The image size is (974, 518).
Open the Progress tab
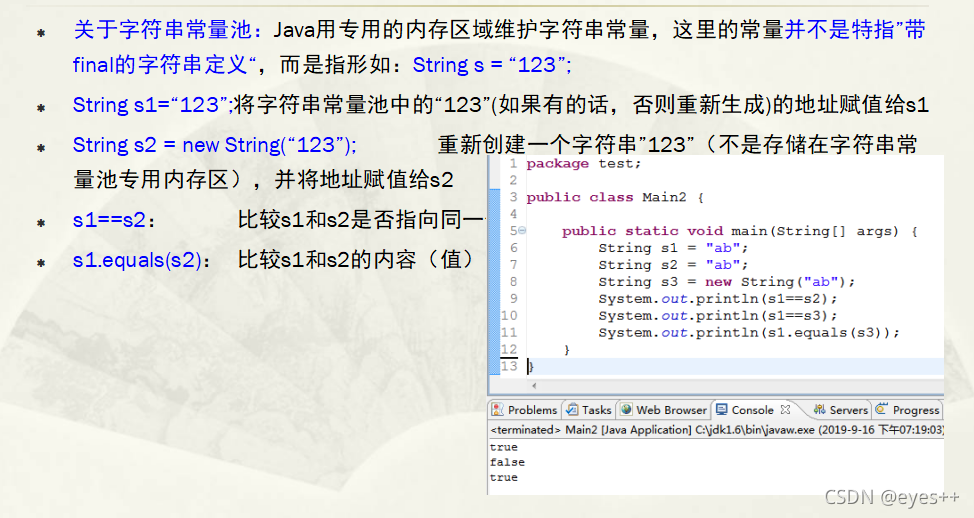point(908,410)
